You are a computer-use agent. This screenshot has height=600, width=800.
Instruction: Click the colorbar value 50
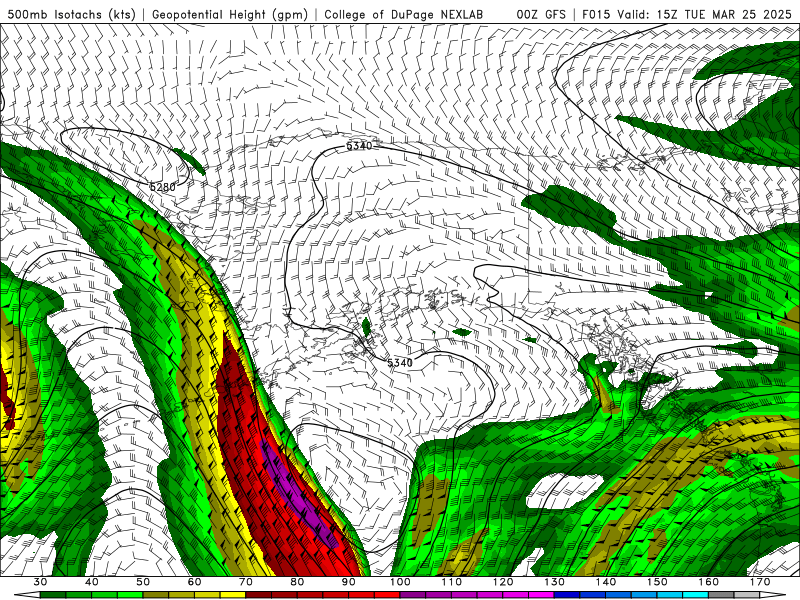(x=143, y=582)
